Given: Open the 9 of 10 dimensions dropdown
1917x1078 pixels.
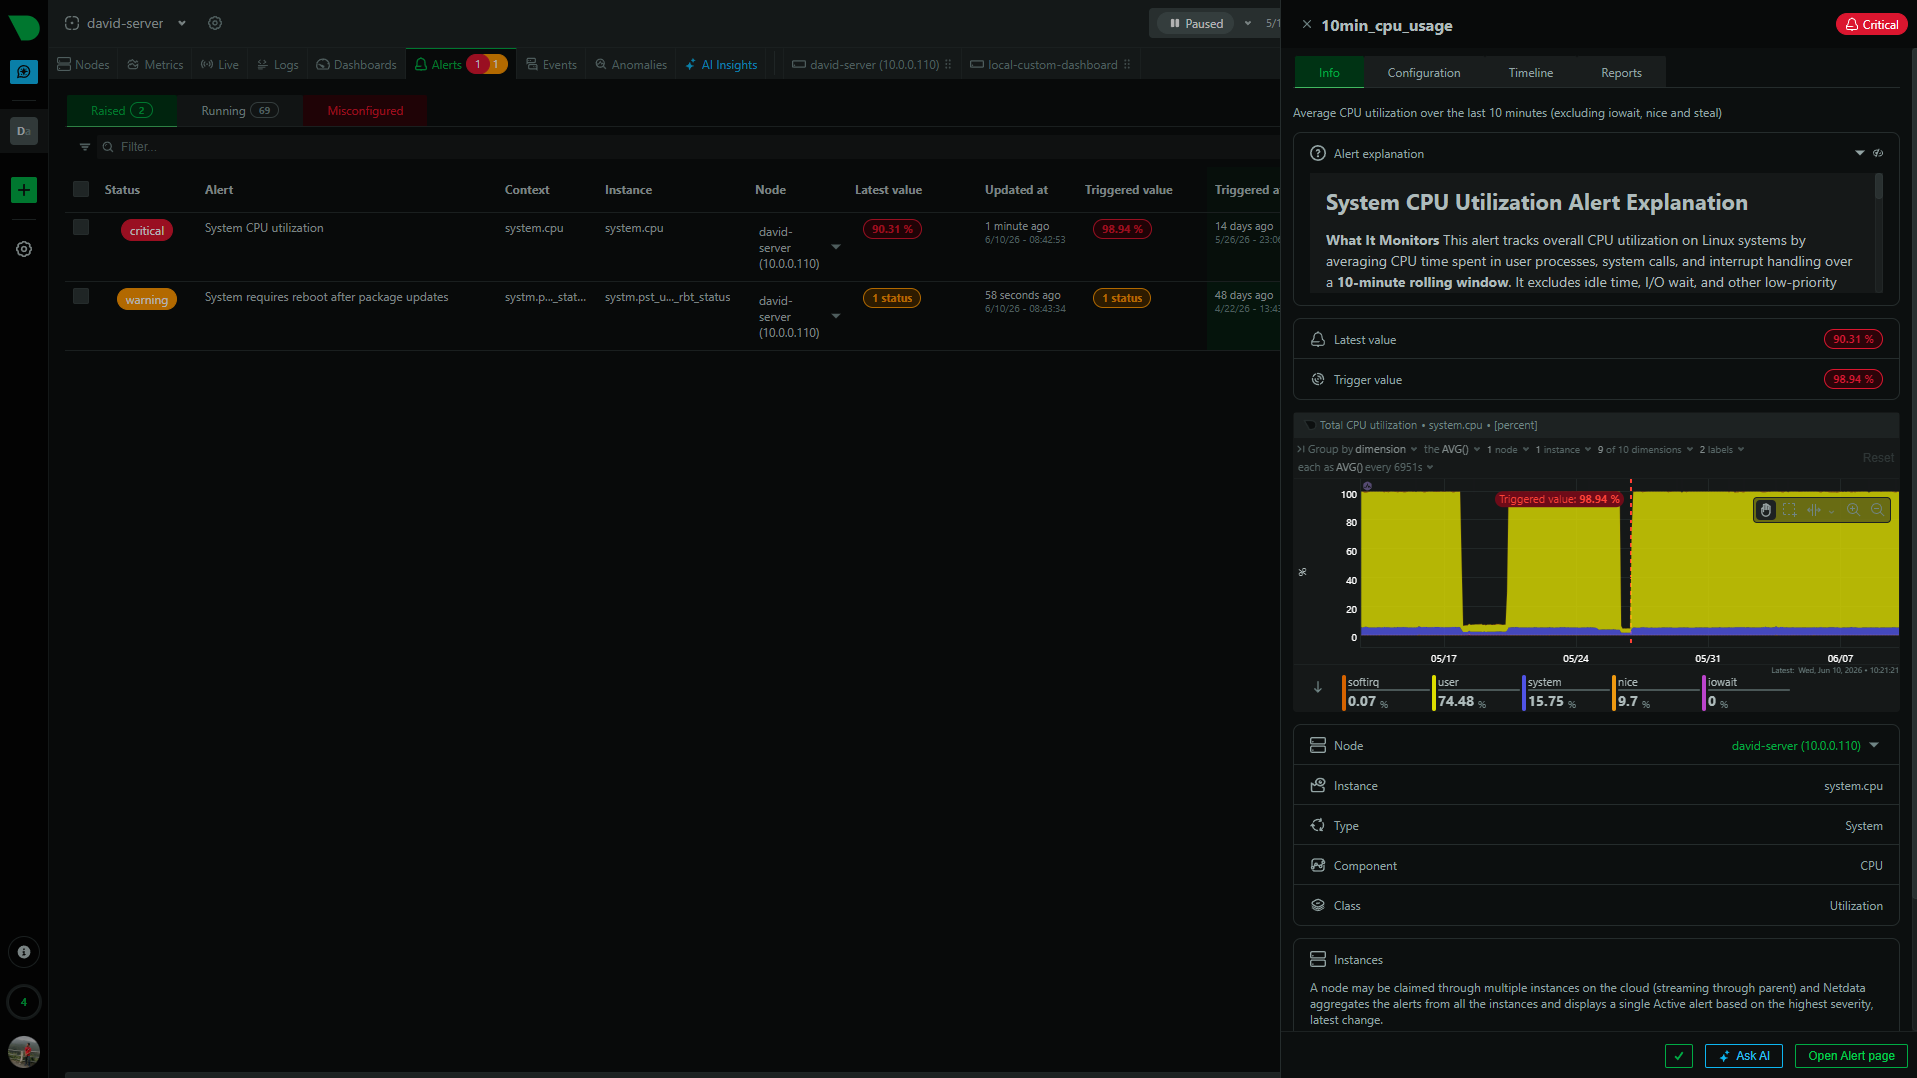Looking at the screenshot, I should coord(1645,450).
